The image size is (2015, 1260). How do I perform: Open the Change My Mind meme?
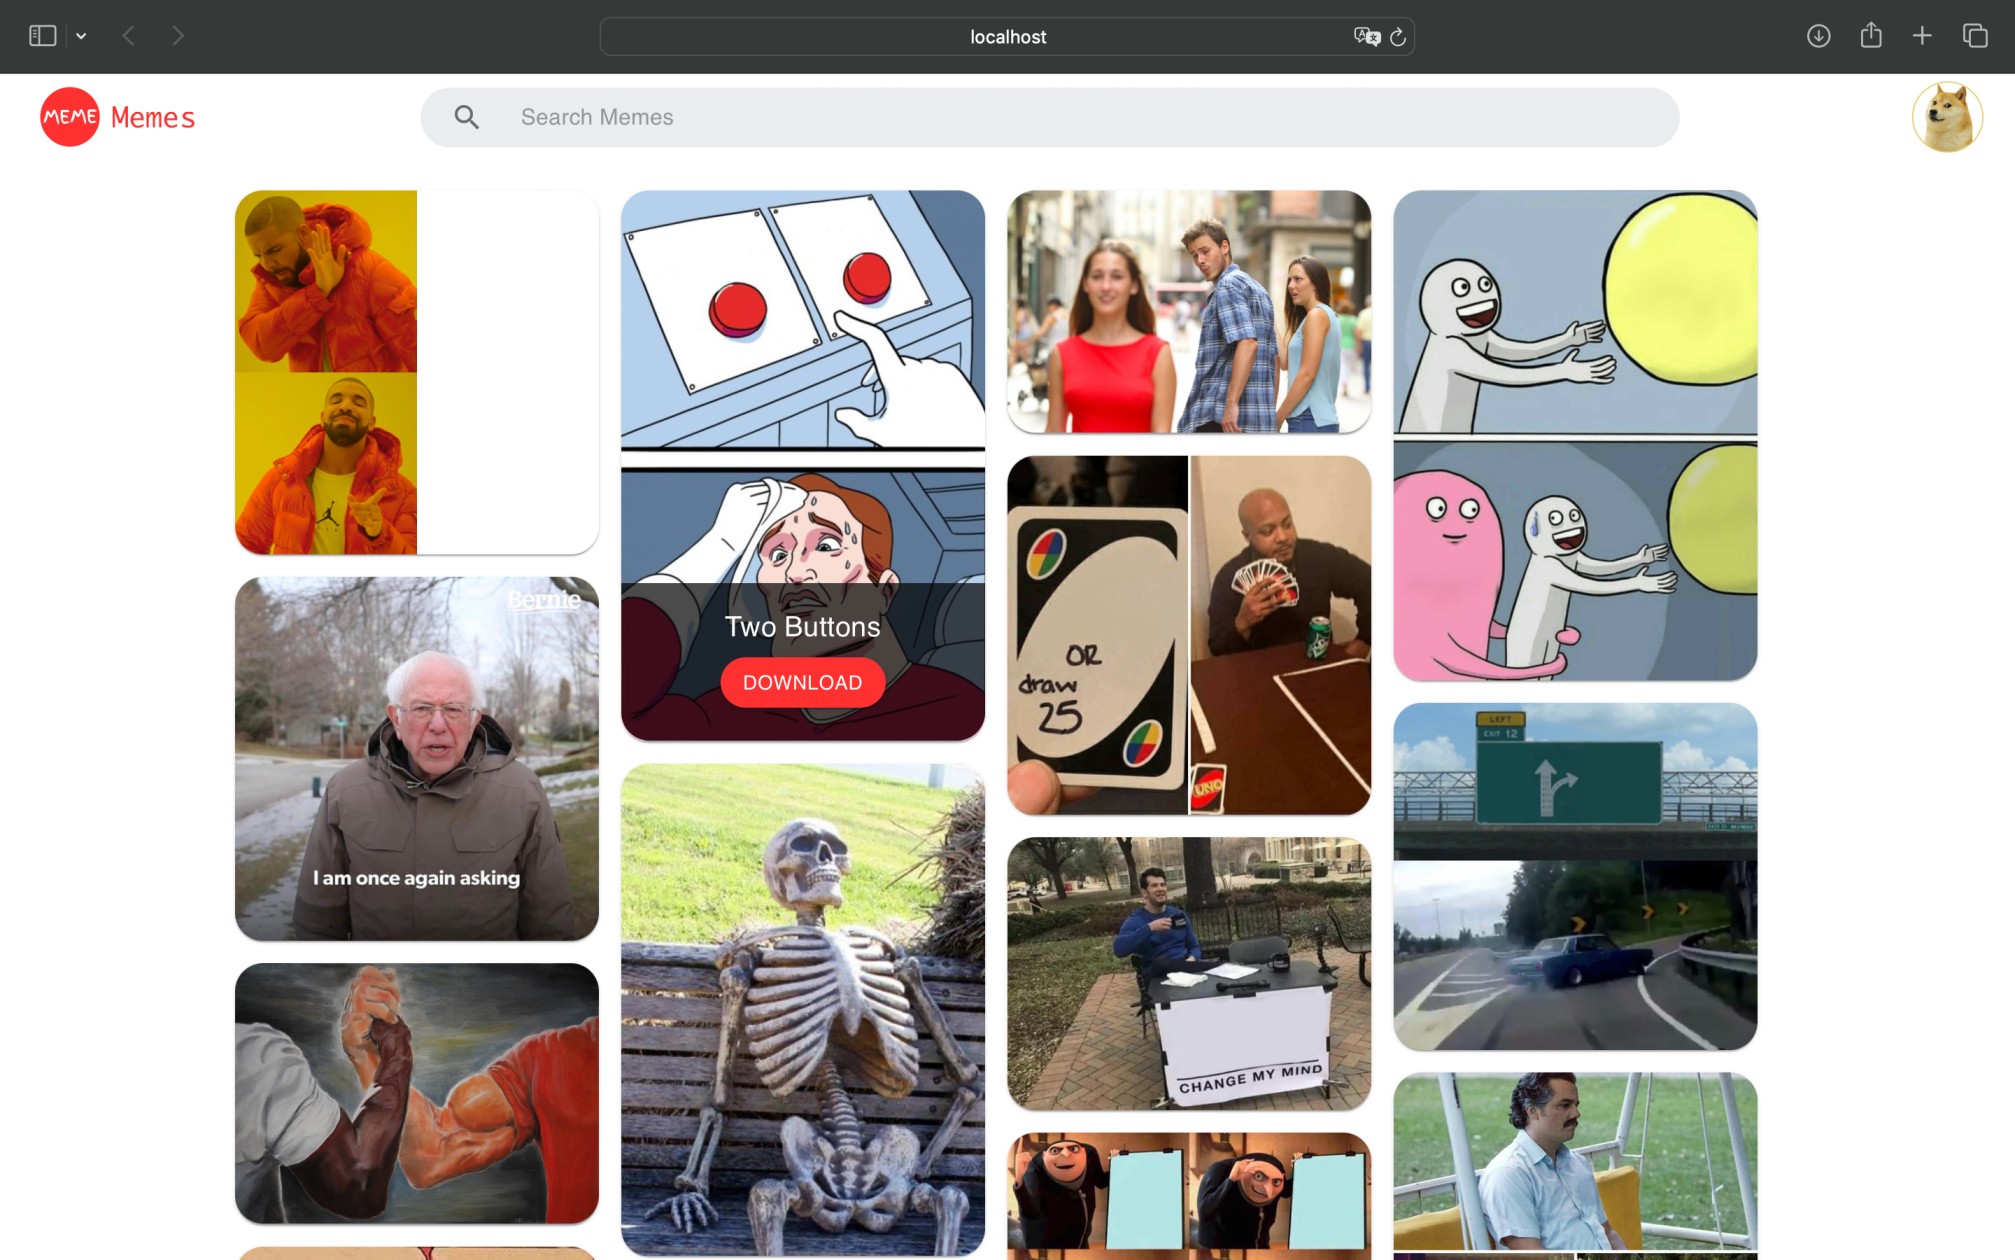point(1189,972)
